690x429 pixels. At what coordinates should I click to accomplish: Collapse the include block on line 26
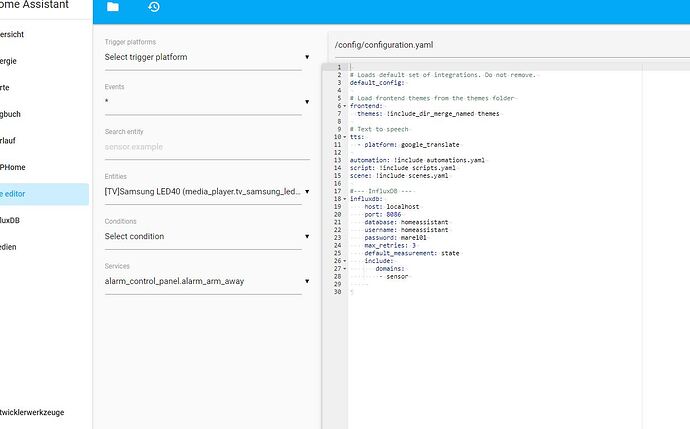pos(345,261)
